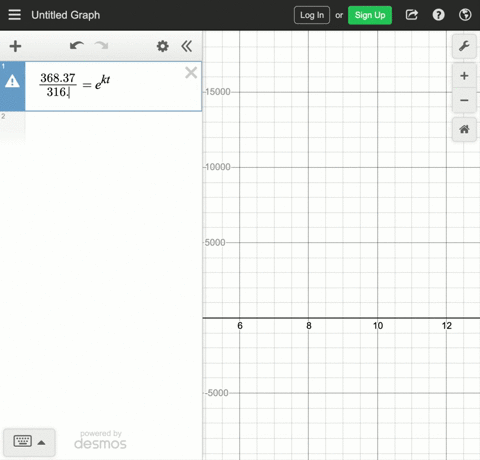Image resolution: width=480 pixels, height=460 pixels.
Task: Add a new expression item
Action: (15, 46)
